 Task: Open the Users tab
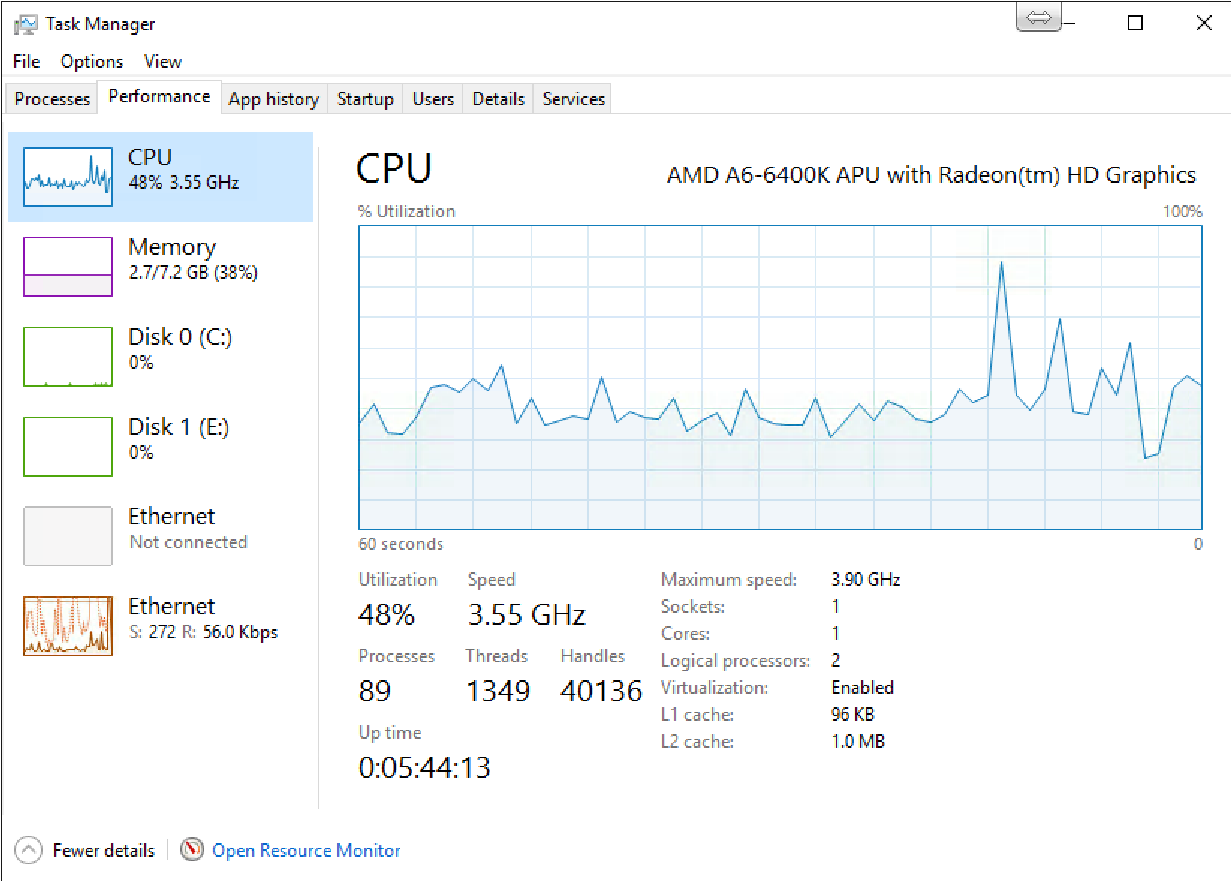click(x=433, y=99)
